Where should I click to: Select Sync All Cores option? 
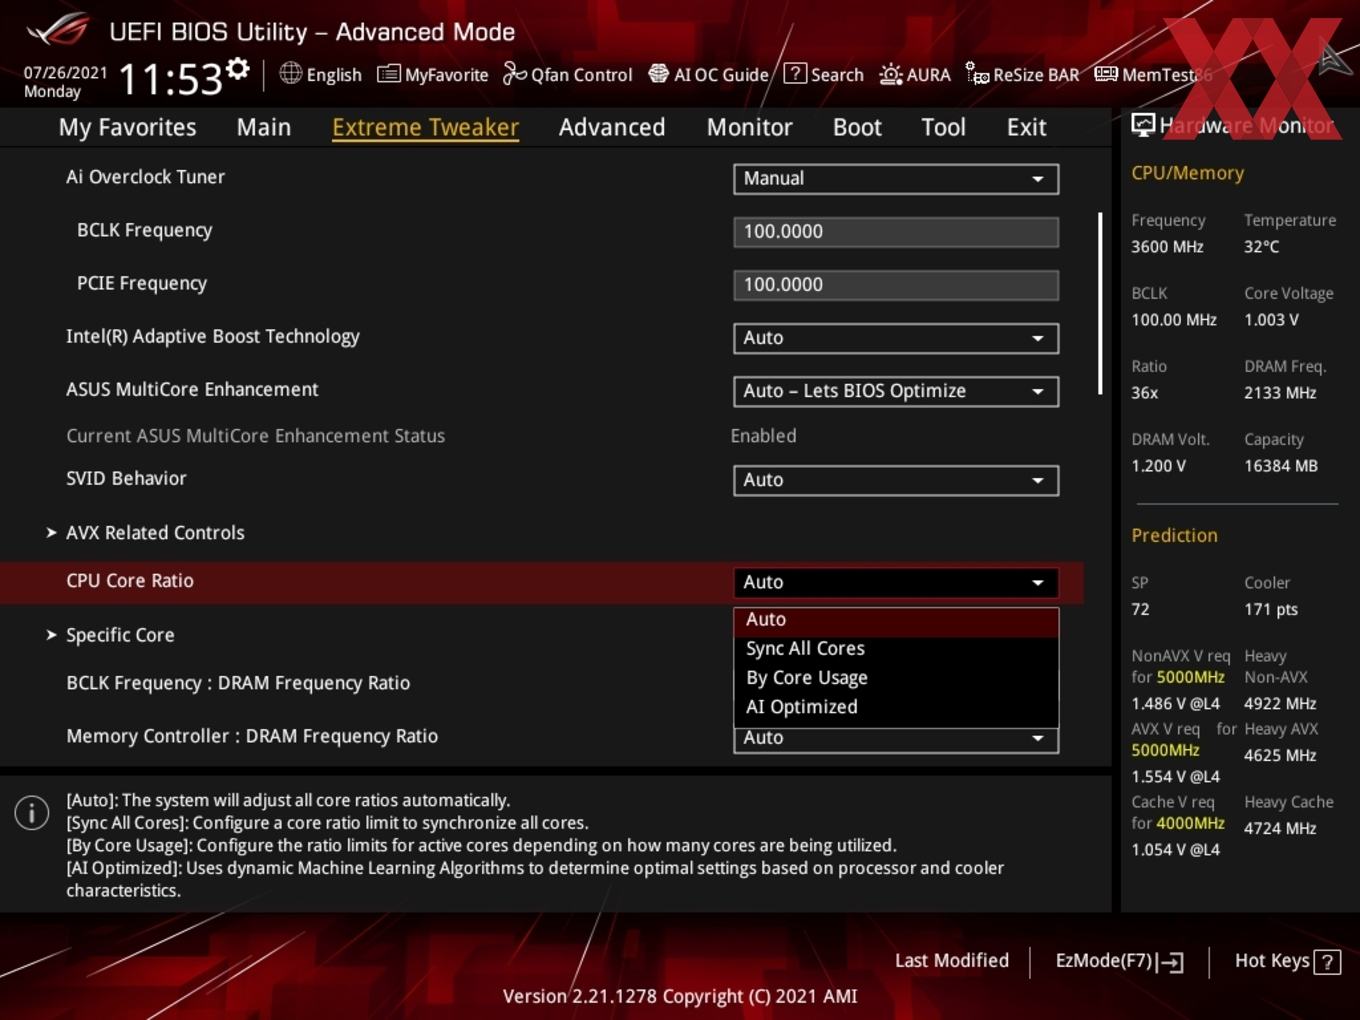[896, 649]
